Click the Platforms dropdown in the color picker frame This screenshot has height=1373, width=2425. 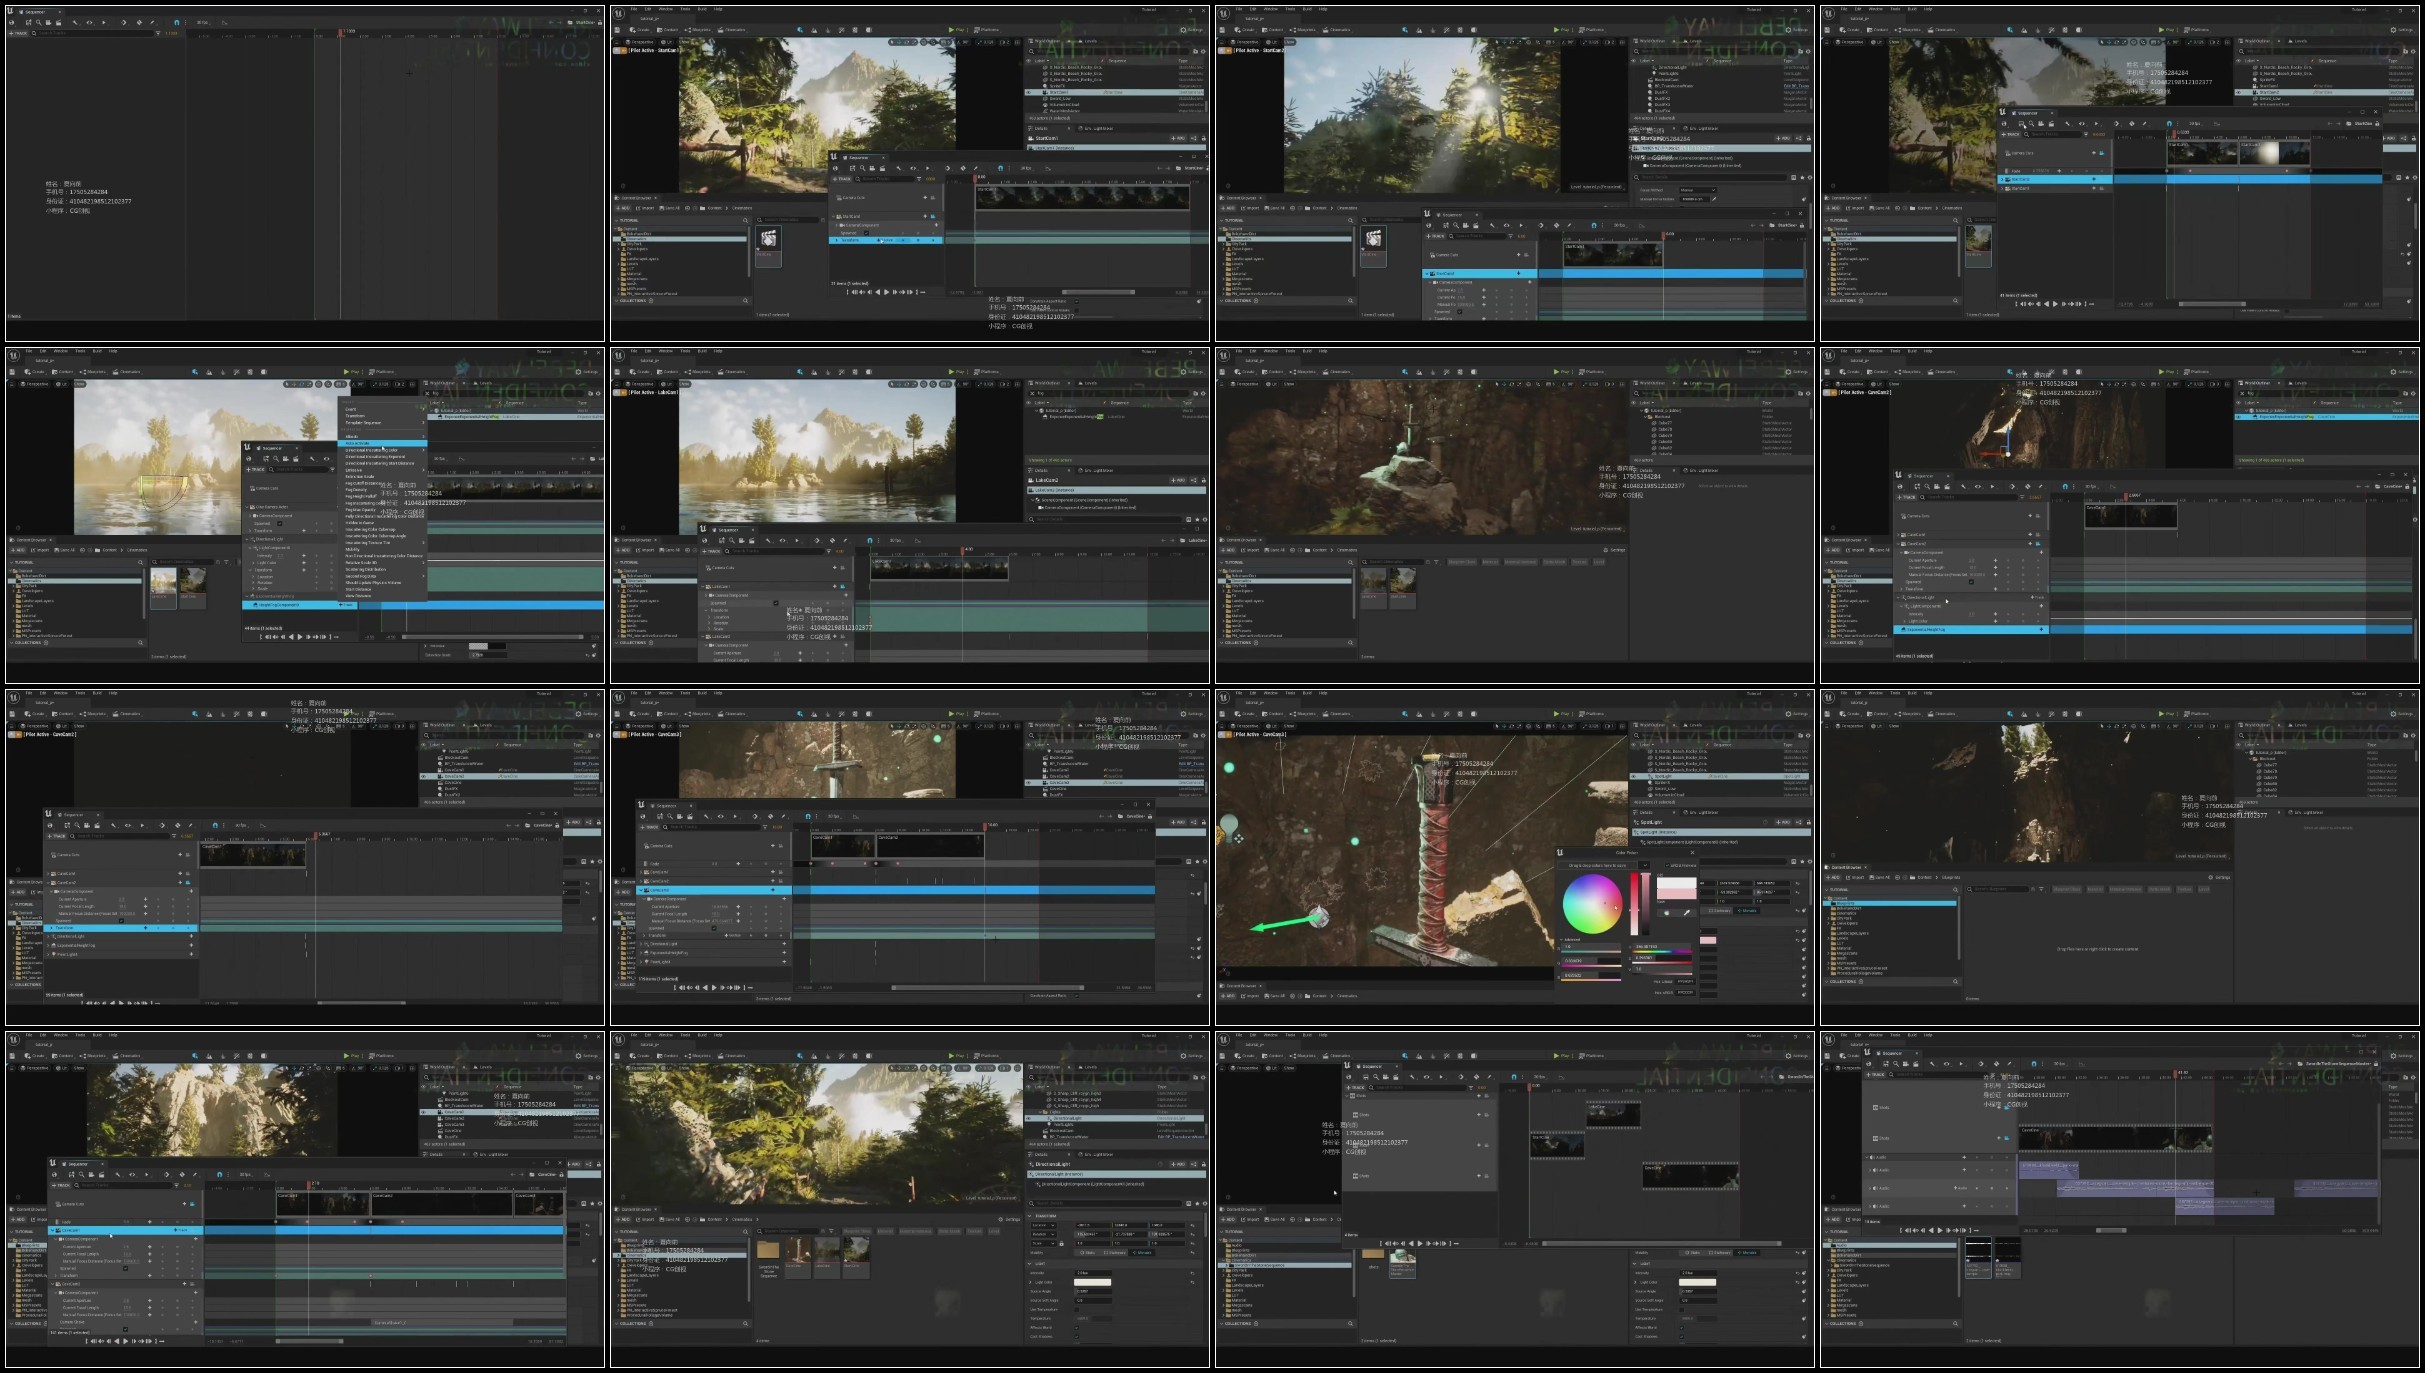(x=1592, y=714)
